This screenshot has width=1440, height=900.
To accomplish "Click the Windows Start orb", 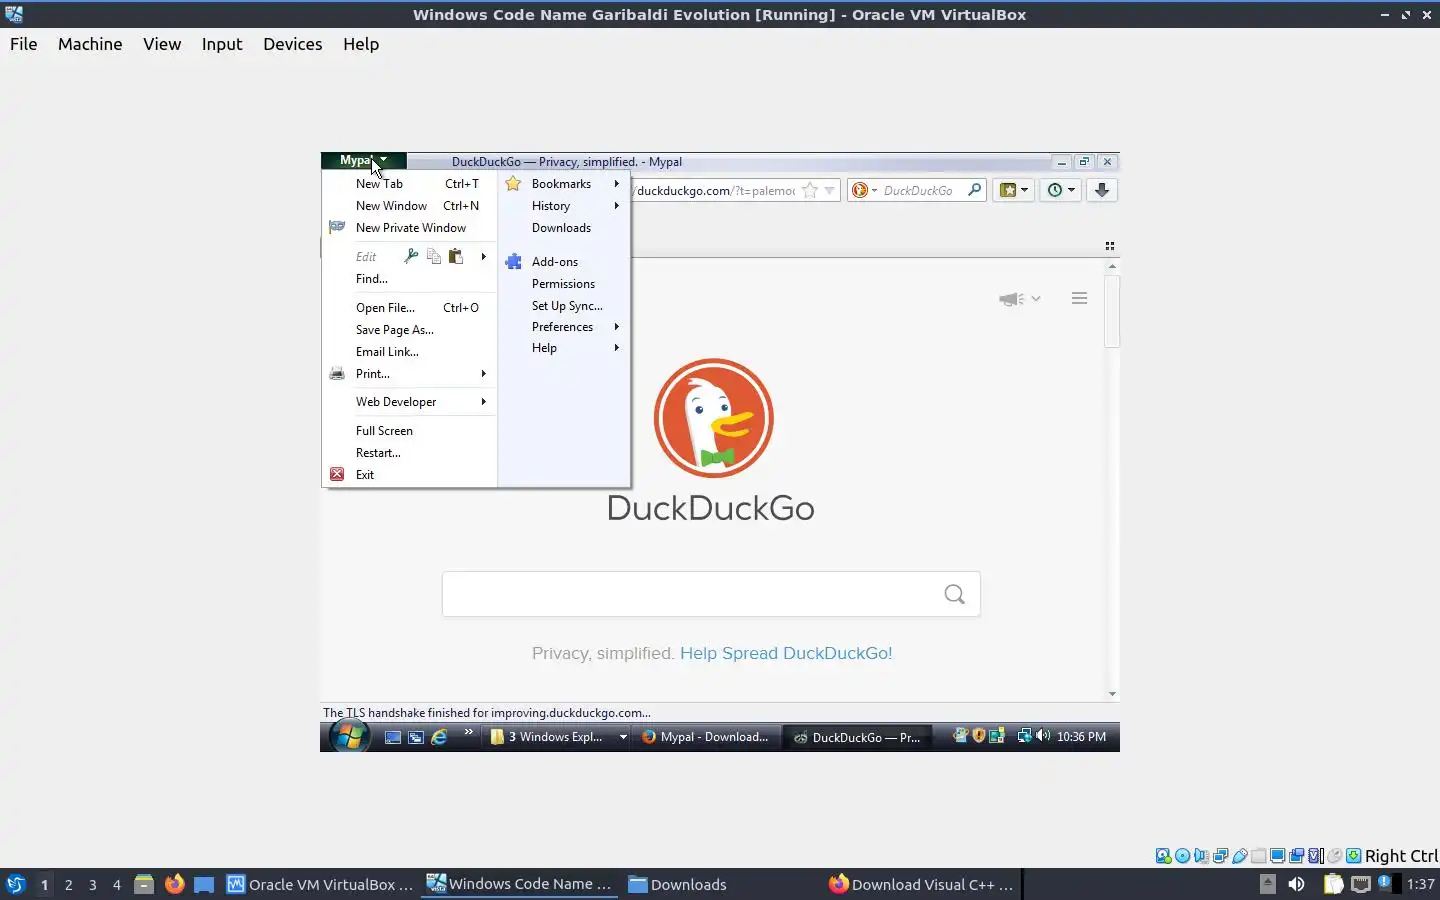I will (349, 737).
